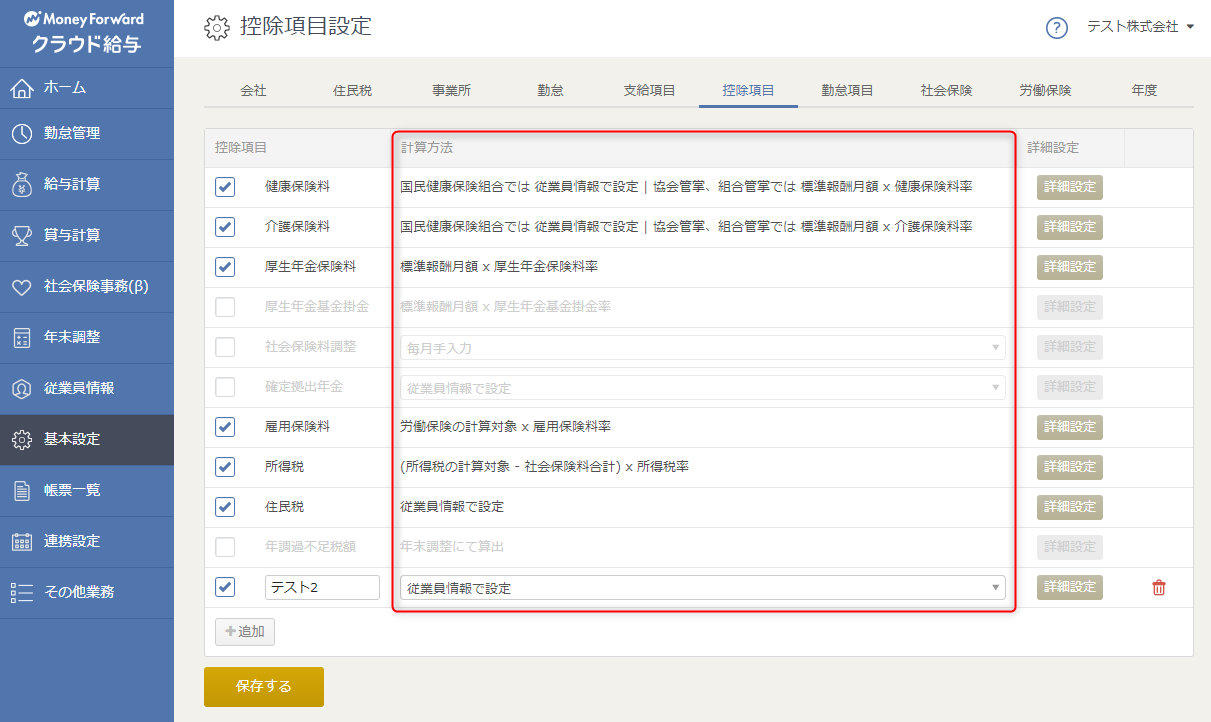Open 詳細設定 for 雇用保険料
The height and width of the screenshot is (722, 1211).
1069,427
